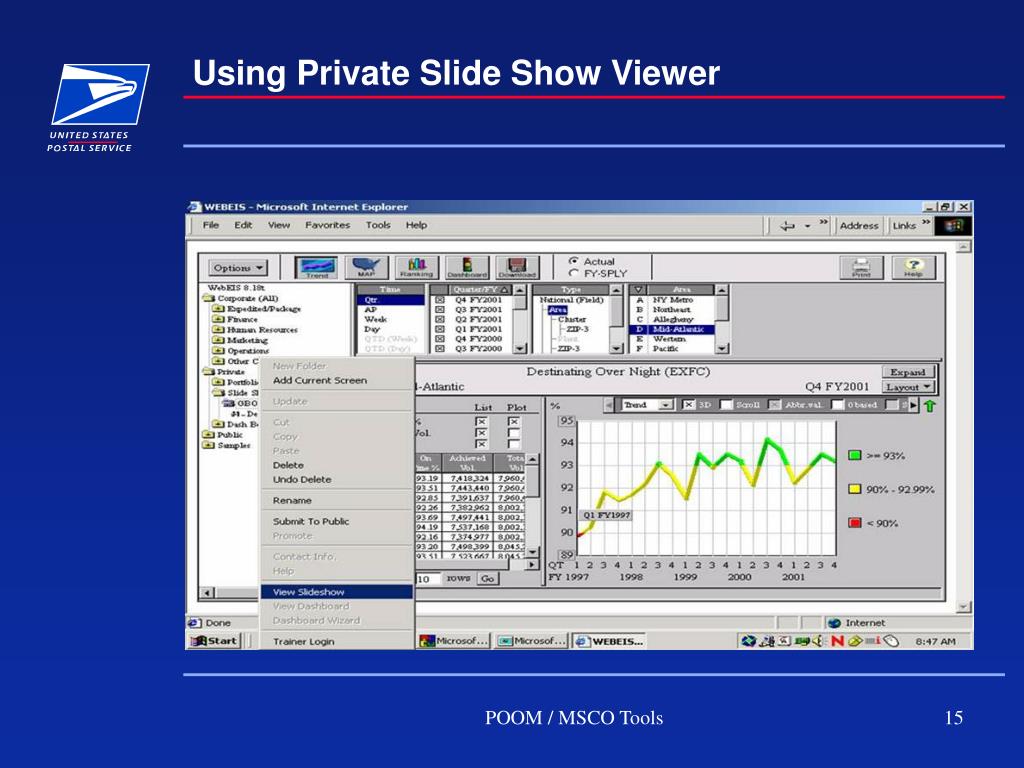This screenshot has height=768, width=1024.
Task: Select the Actual radio button
Action: coord(573,261)
